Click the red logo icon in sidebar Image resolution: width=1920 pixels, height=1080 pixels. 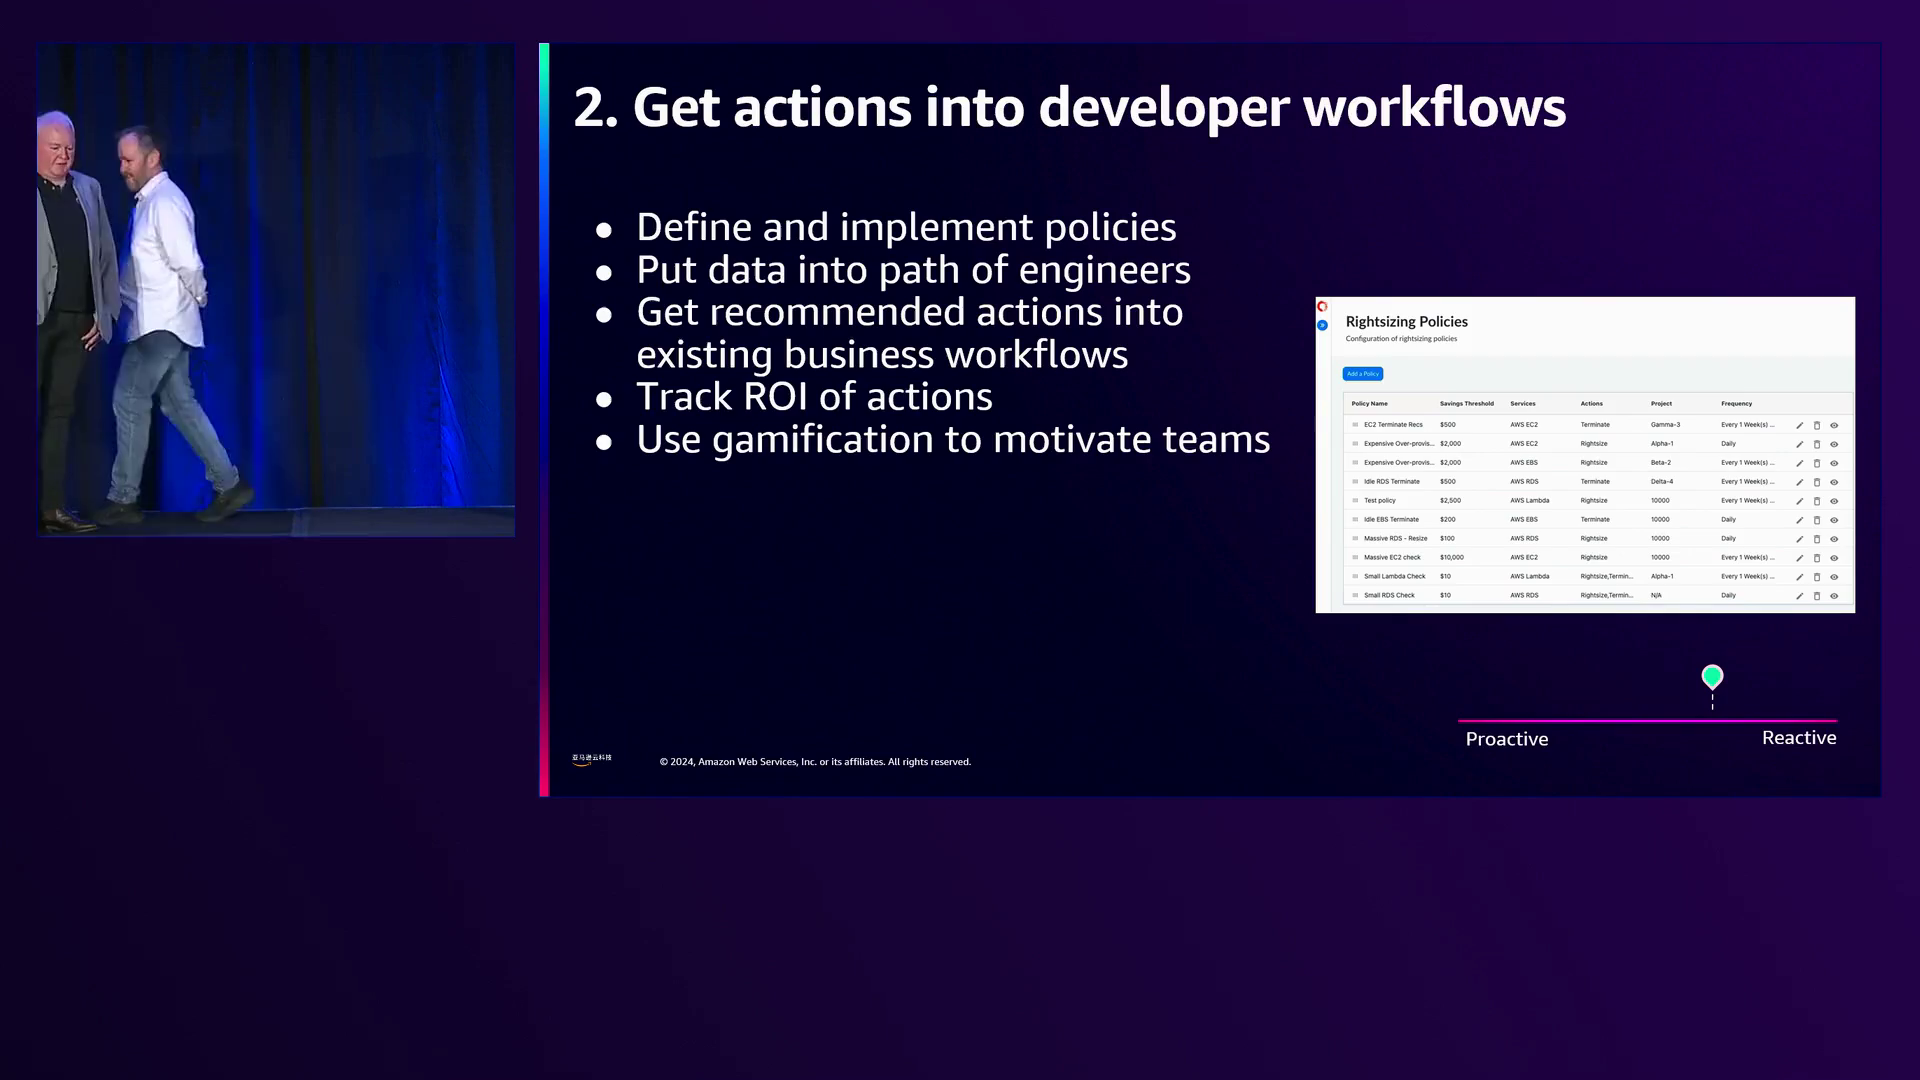point(1322,307)
